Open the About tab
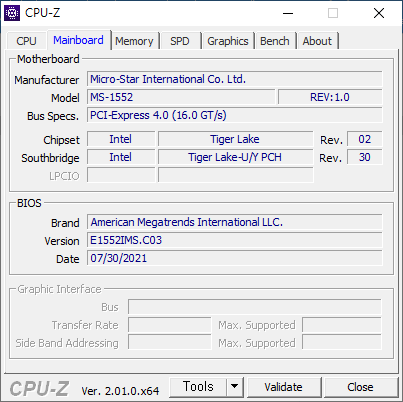The height and width of the screenshot is (402, 403). [x=317, y=41]
